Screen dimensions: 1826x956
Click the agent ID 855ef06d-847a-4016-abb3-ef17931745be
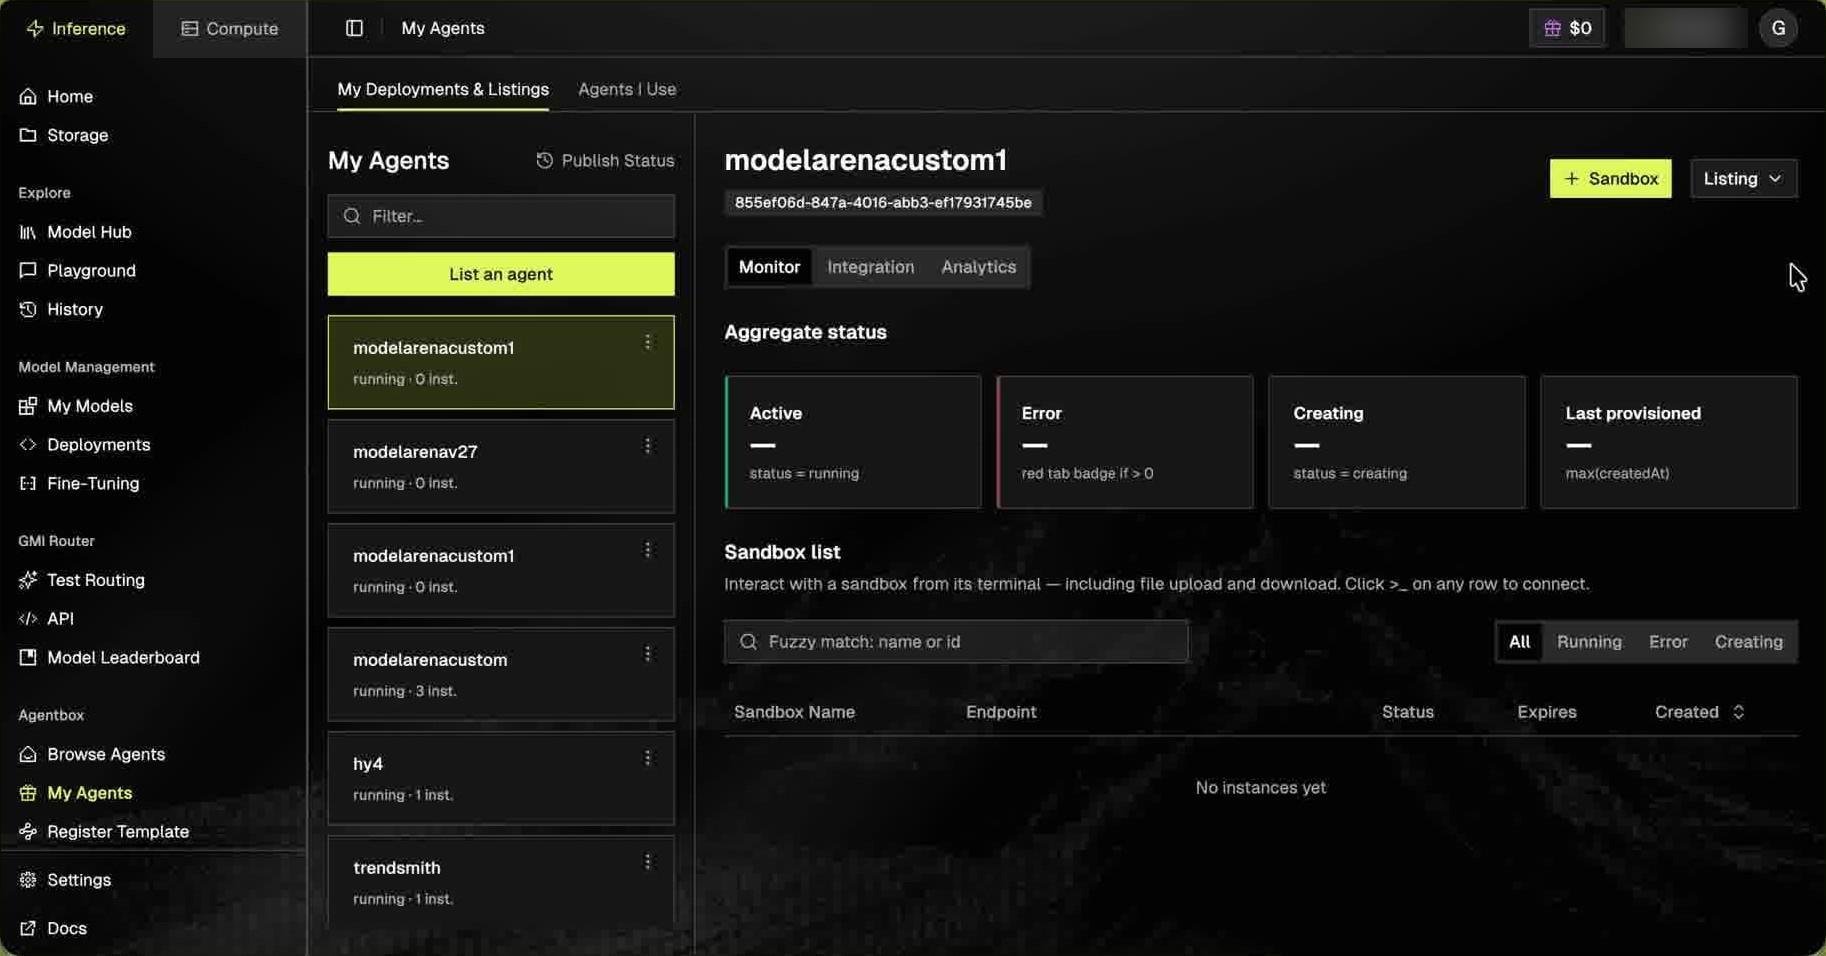[883, 203]
